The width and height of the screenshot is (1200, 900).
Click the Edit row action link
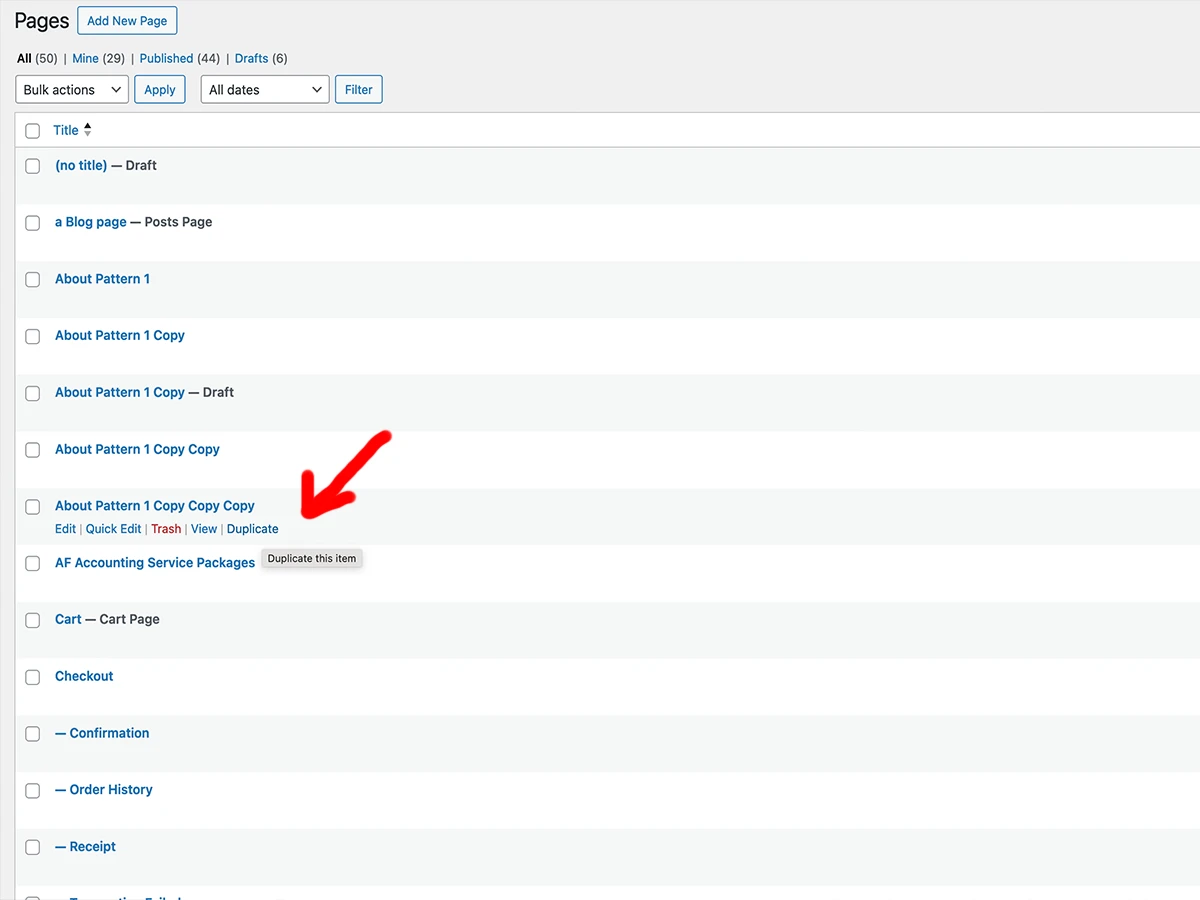pos(65,529)
